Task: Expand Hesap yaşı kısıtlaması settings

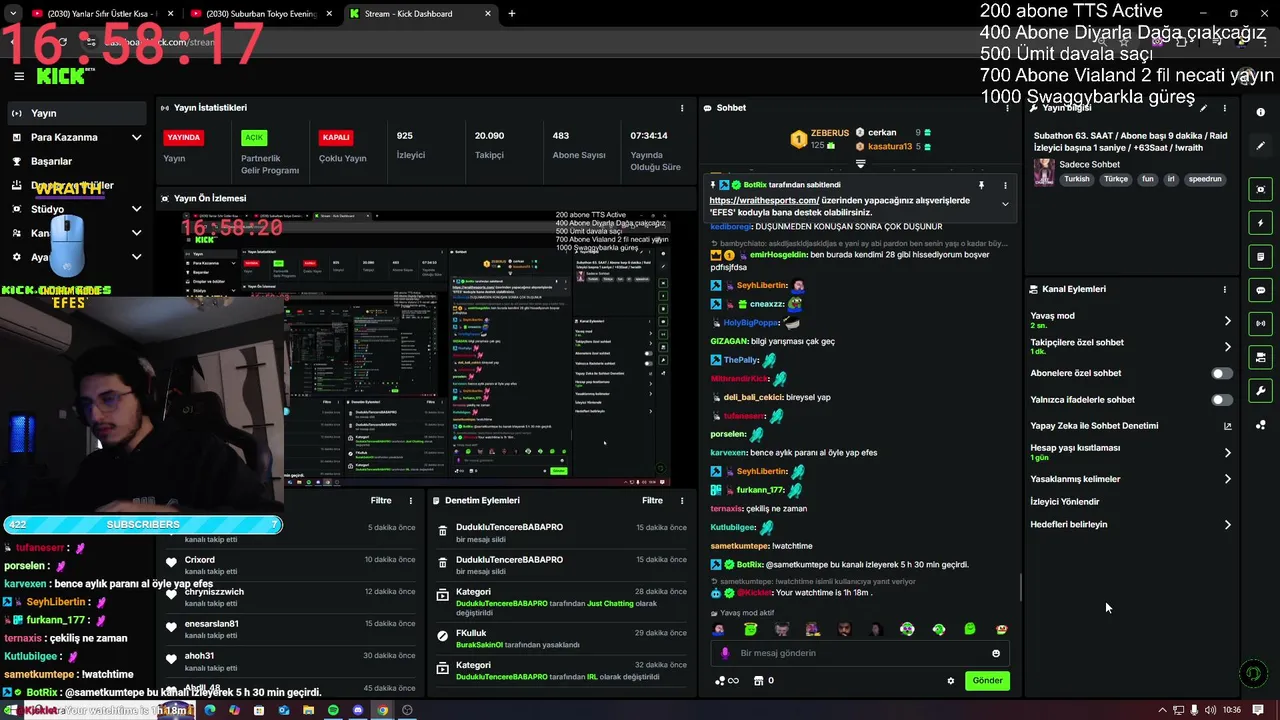Action: (x=1227, y=453)
